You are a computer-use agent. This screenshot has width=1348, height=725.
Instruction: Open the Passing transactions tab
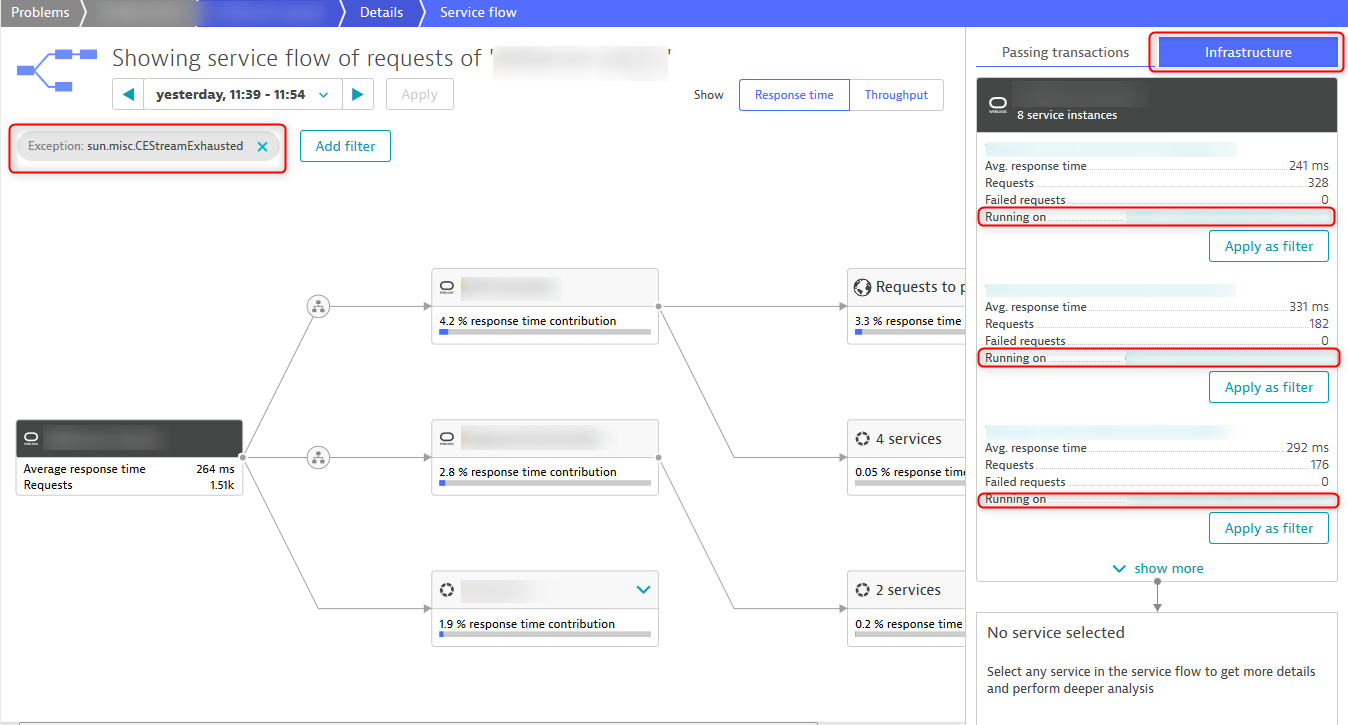(x=1065, y=53)
